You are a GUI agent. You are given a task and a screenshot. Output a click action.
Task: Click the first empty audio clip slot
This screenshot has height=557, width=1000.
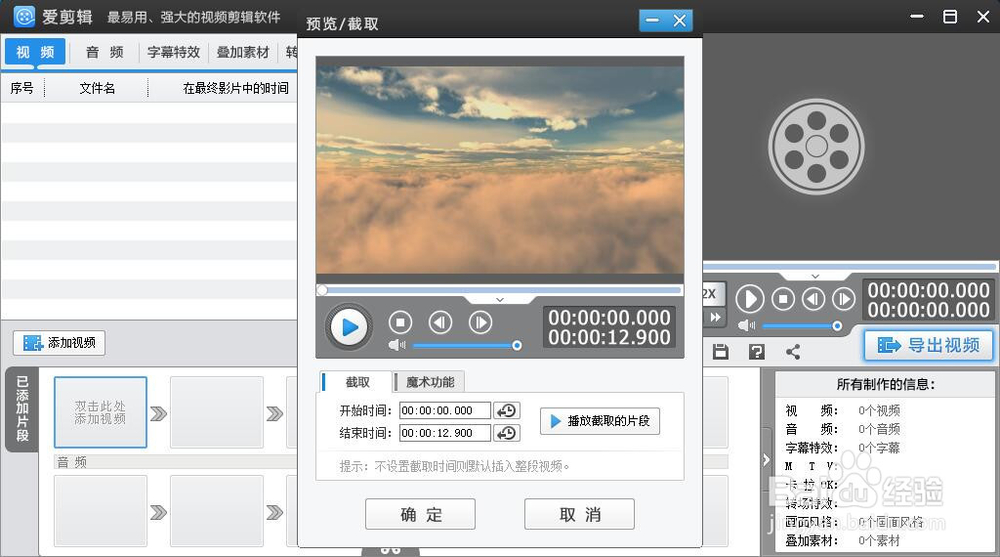(x=101, y=510)
